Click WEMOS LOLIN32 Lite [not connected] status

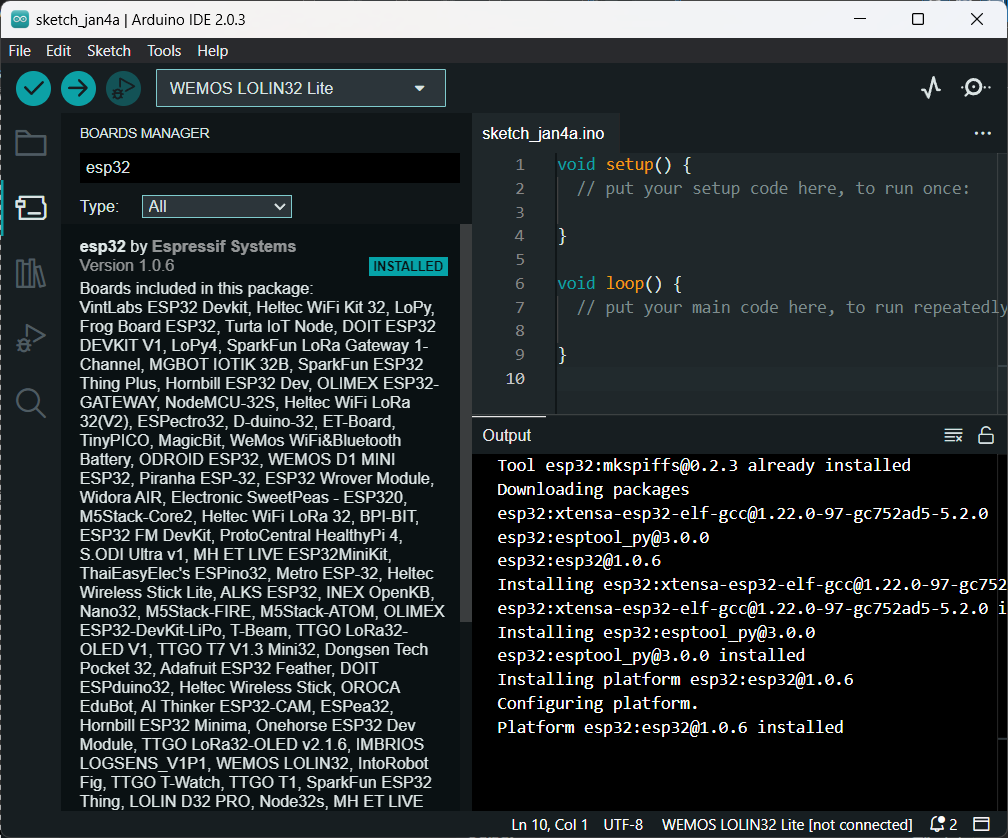tap(787, 825)
